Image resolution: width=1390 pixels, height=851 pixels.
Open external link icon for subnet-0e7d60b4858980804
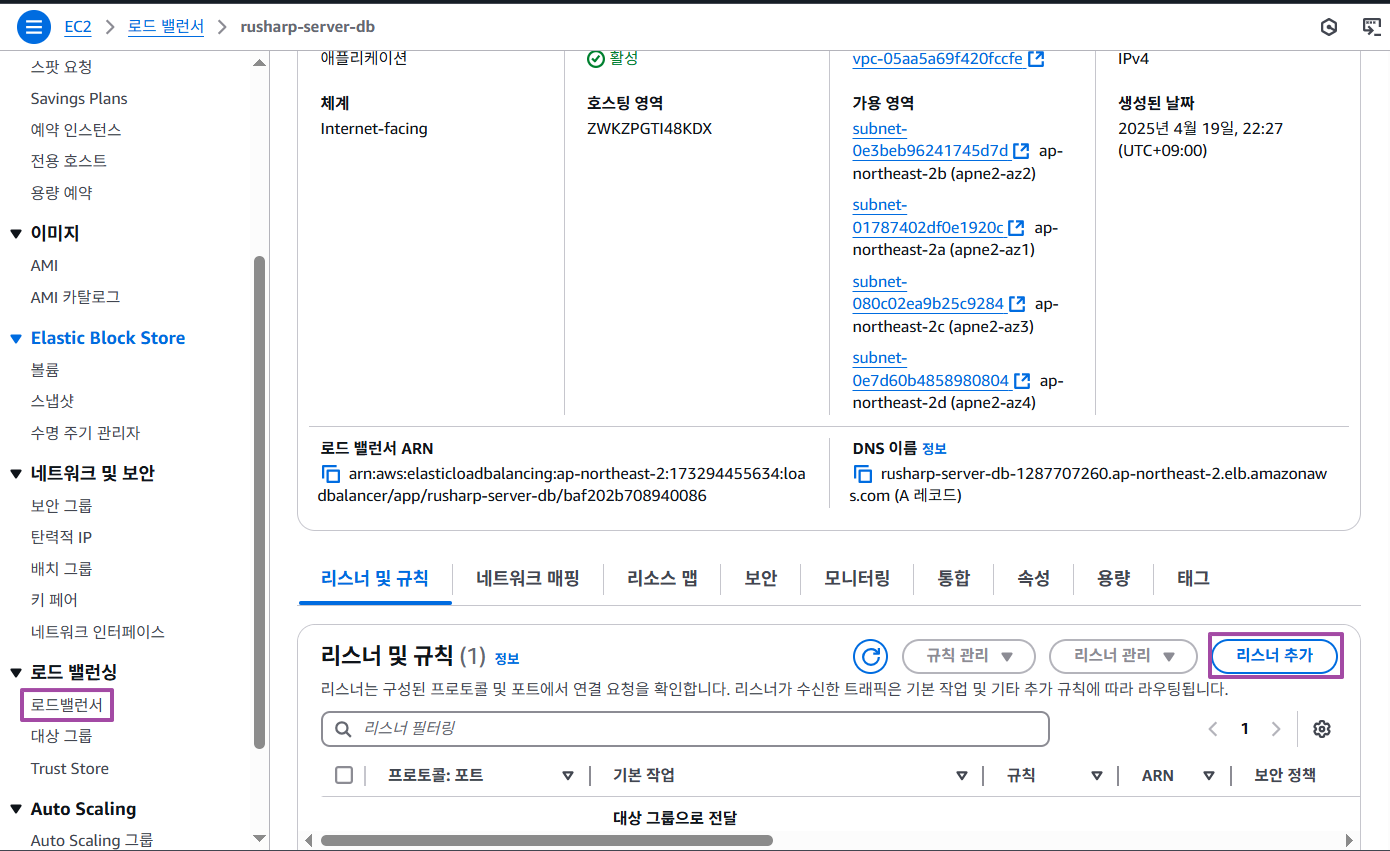(1022, 381)
